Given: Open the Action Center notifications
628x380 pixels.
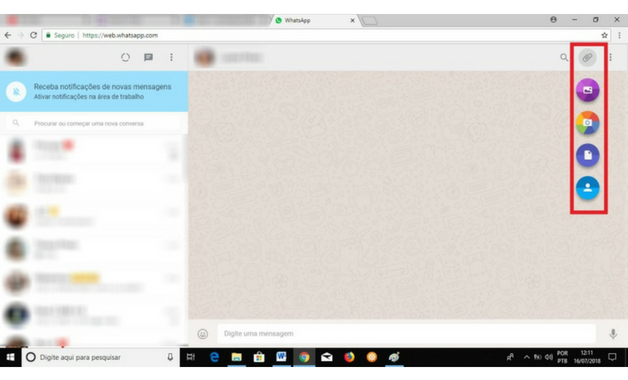Looking at the screenshot, I should (612, 357).
